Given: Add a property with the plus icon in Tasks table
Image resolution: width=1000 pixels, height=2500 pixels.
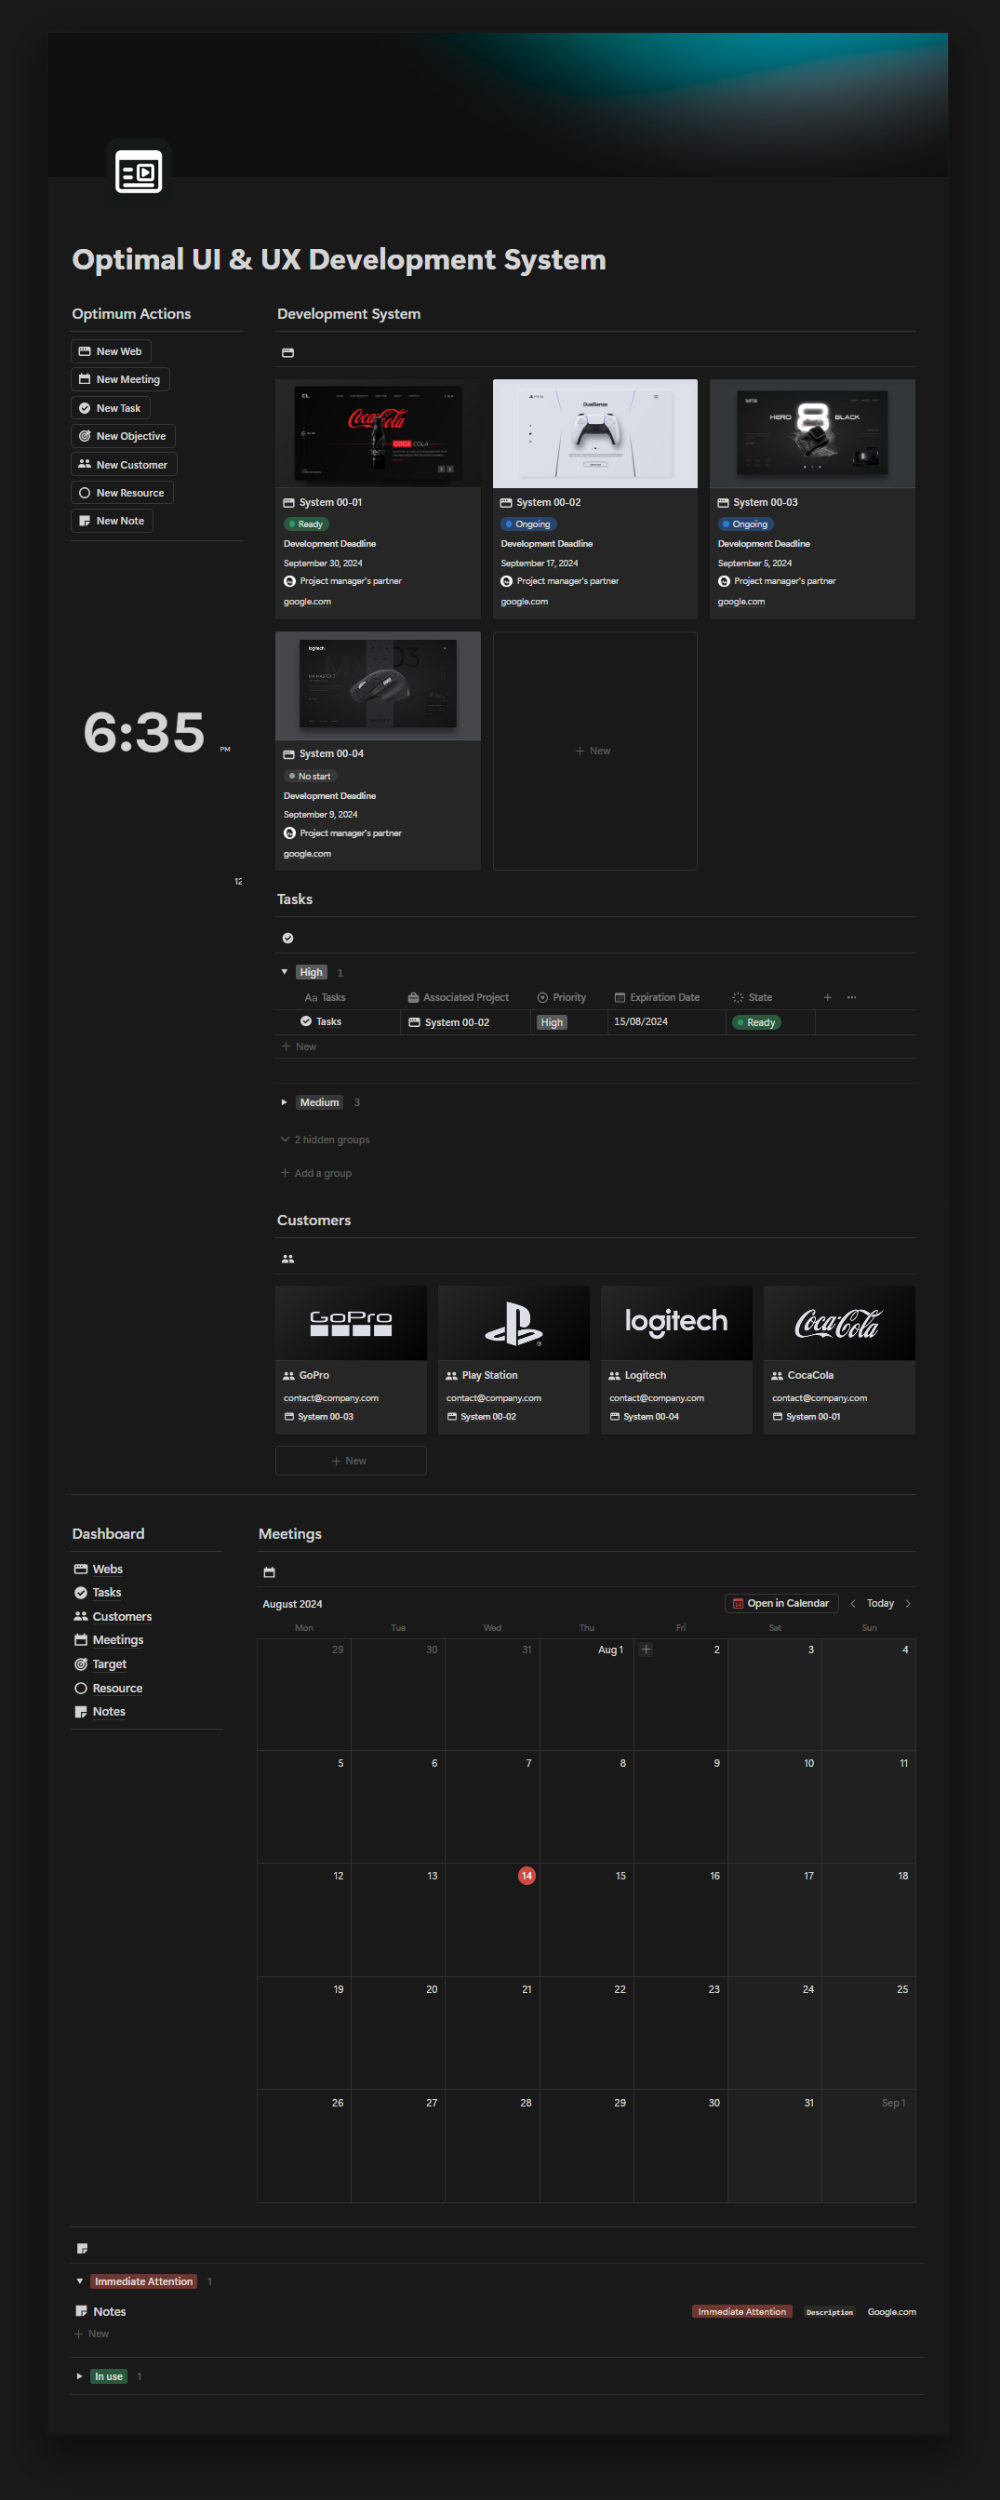Looking at the screenshot, I should click(x=827, y=997).
